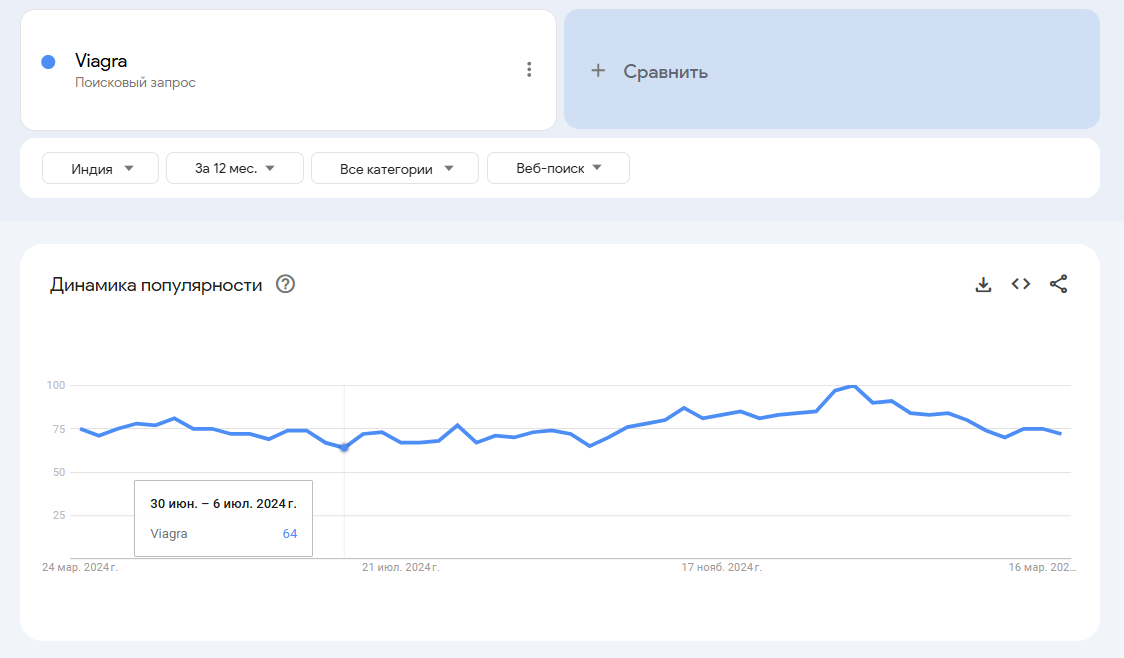Click the 50 y-axis label
This screenshot has height=658, width=1124.
click(x=59, y=472)
